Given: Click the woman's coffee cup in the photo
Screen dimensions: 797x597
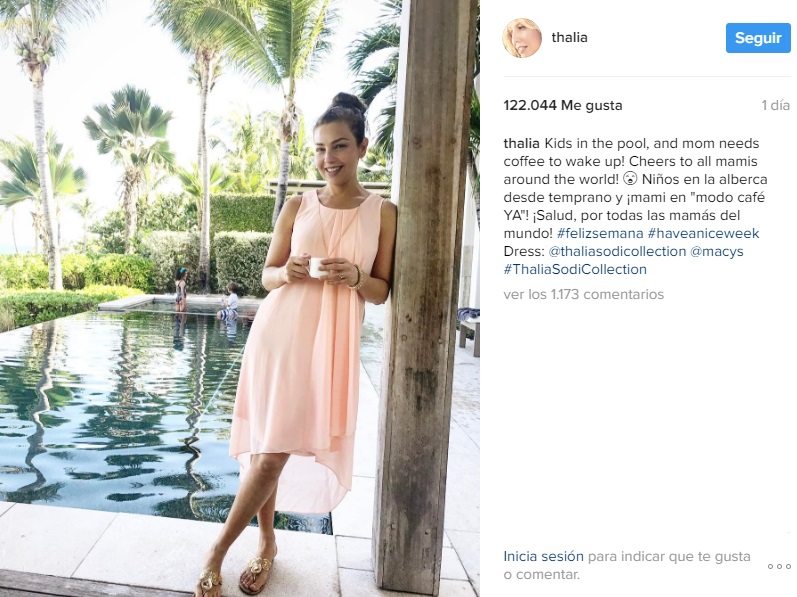Looking at the screenshot, I should click(x=317, y=267).
